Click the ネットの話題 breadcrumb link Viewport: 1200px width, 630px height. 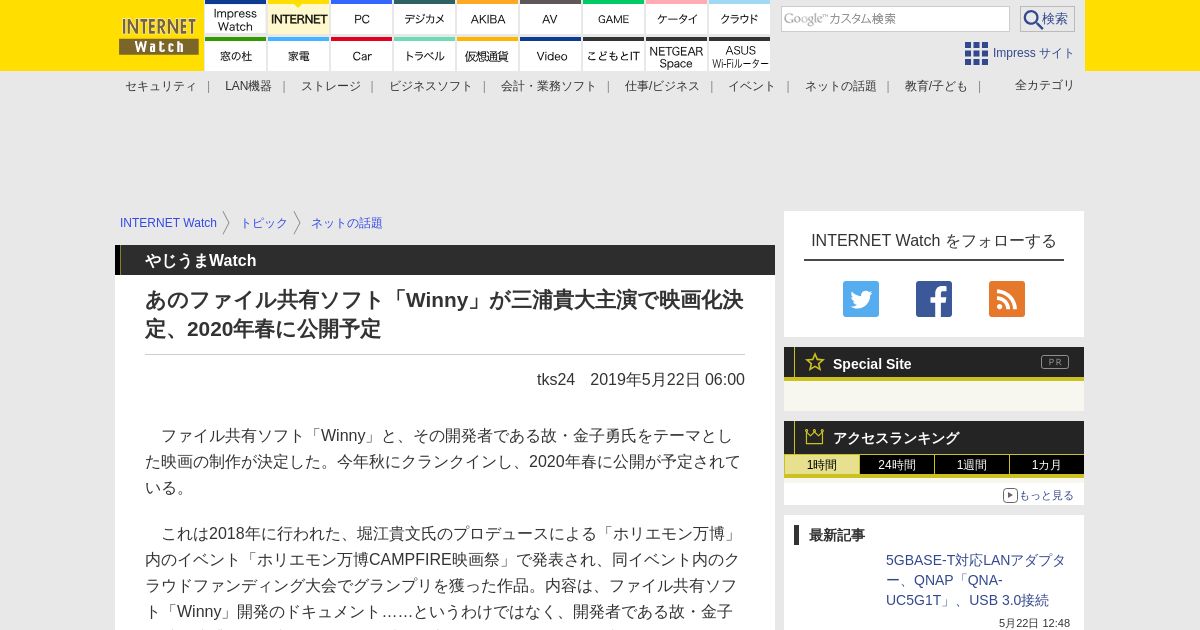coord(347,223)
